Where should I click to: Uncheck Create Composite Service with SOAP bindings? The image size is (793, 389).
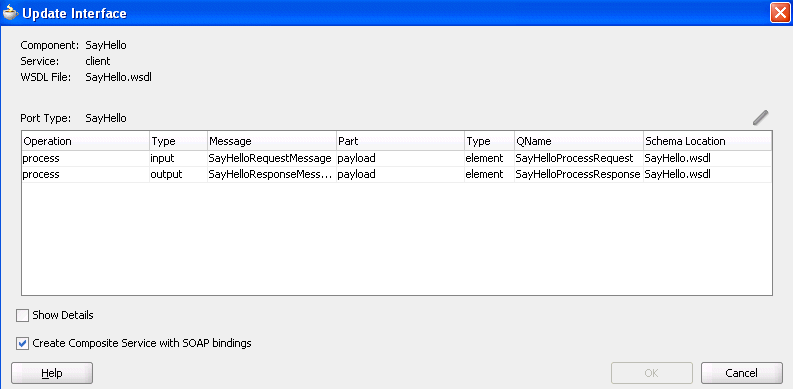[x=22, y=344]
